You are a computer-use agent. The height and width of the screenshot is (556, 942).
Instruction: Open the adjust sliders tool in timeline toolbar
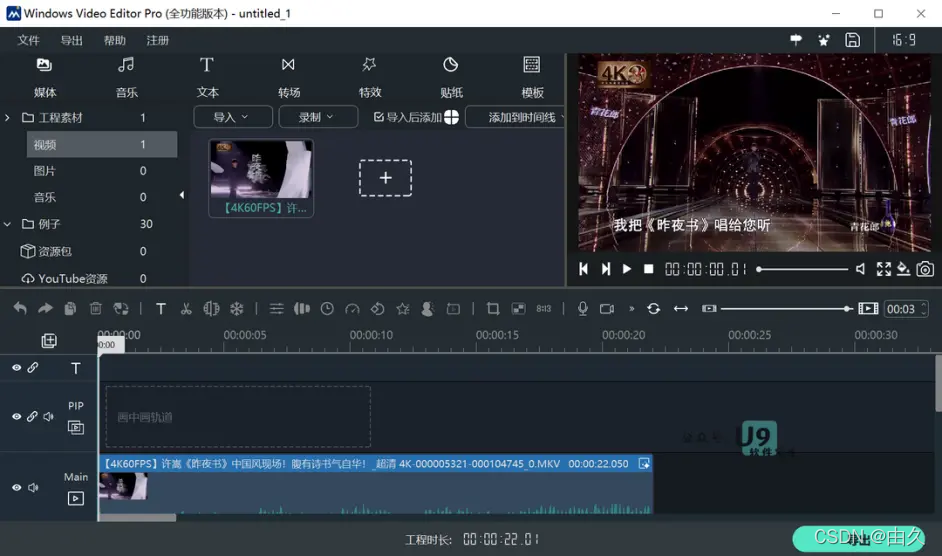pos(276,308)
